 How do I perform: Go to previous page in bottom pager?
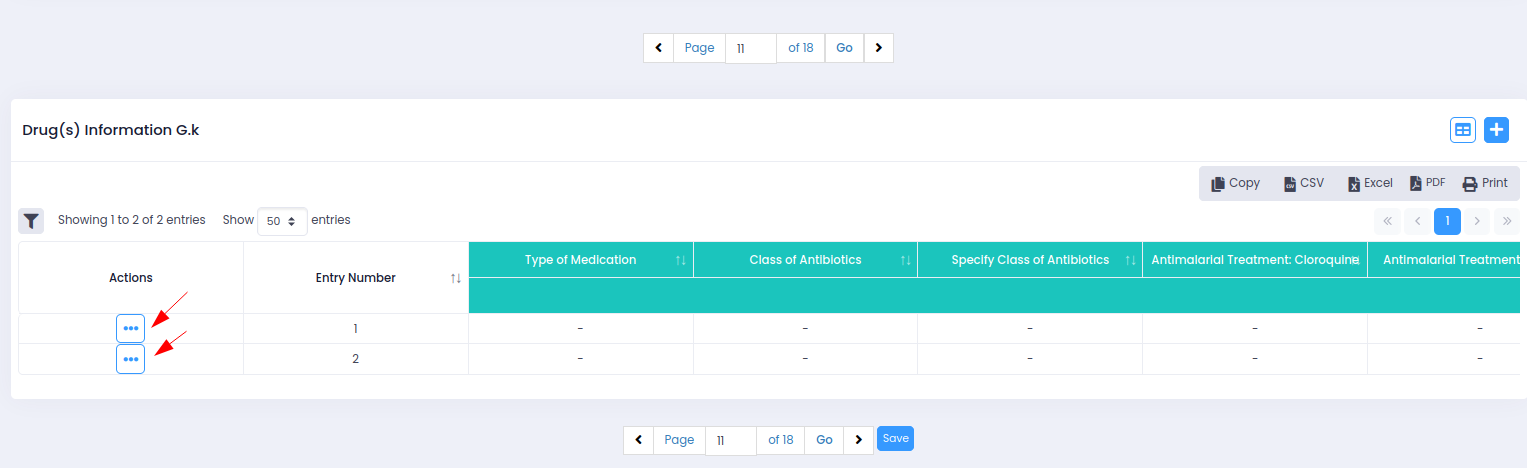pos(638,440)
